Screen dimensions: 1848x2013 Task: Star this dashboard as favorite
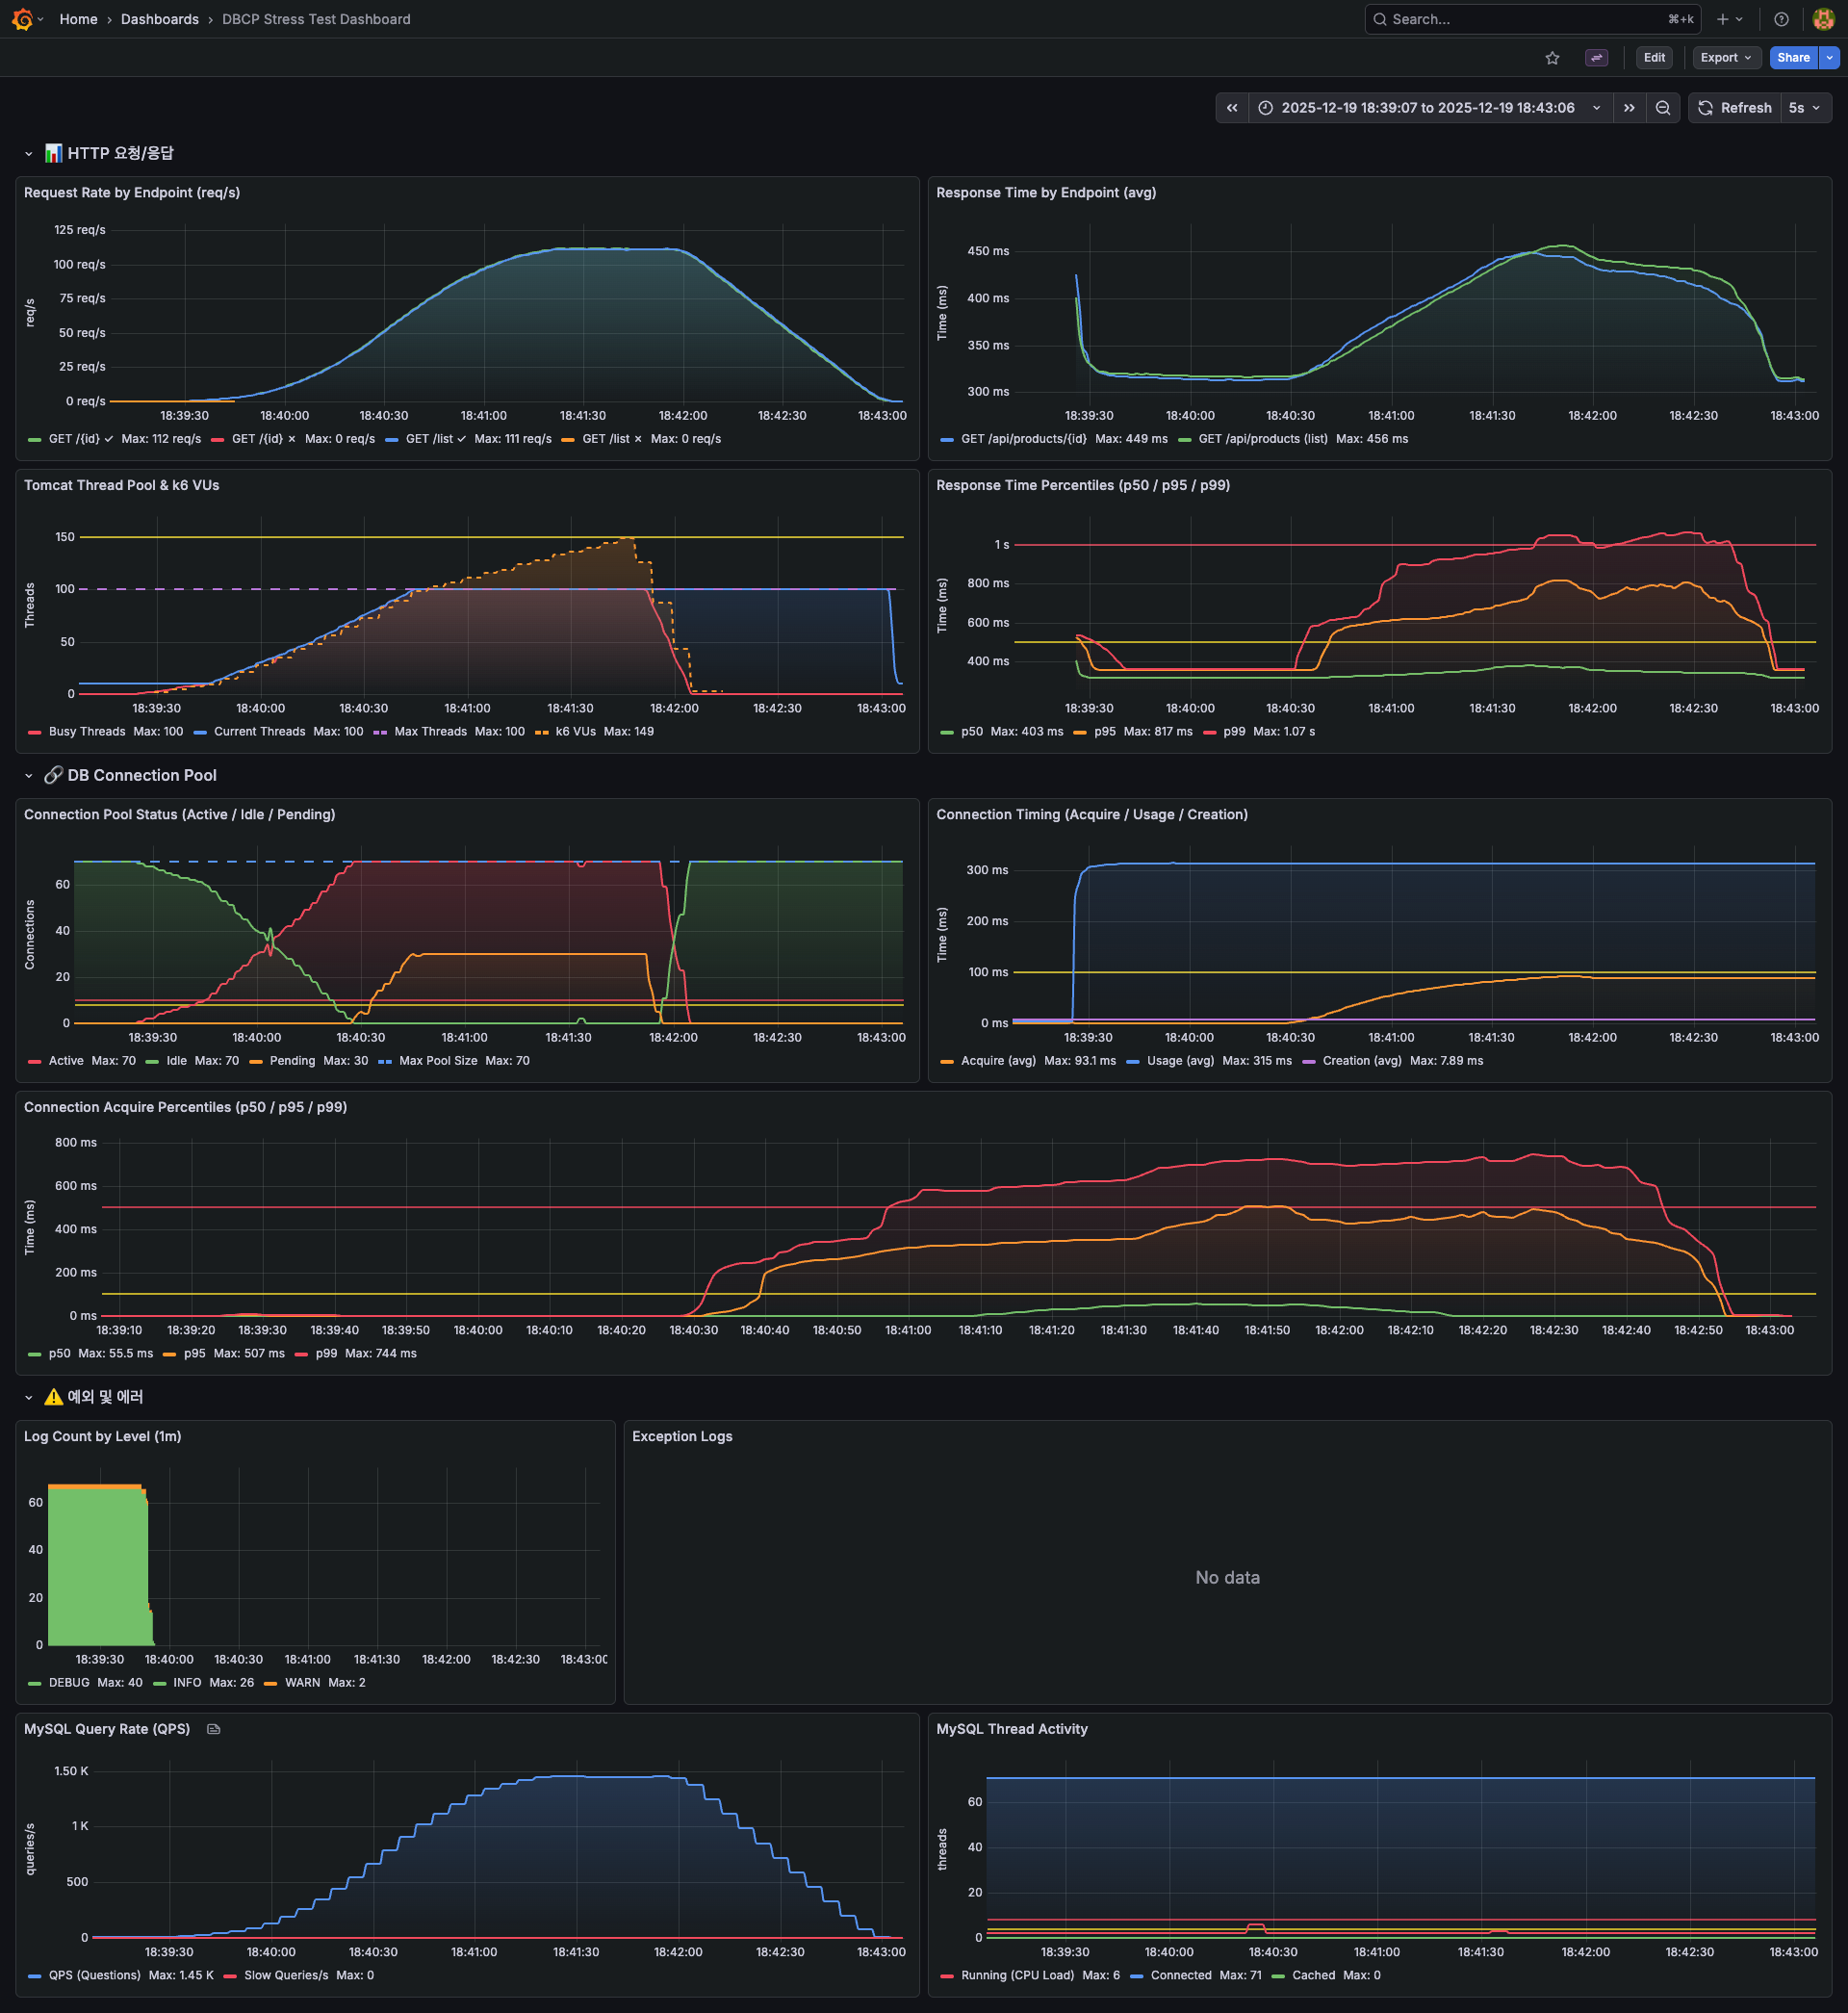coord(1552,58)
